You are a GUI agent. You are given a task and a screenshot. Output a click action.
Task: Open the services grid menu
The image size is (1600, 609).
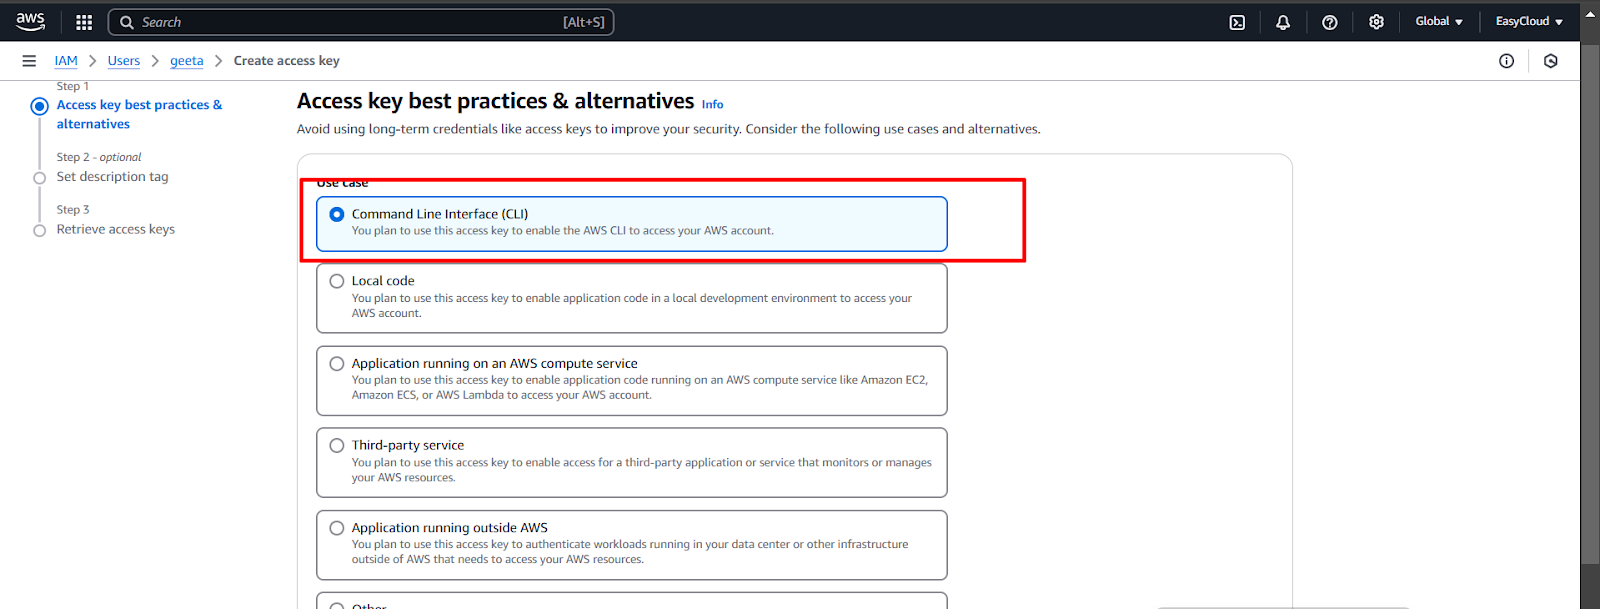tap(84, 22)
